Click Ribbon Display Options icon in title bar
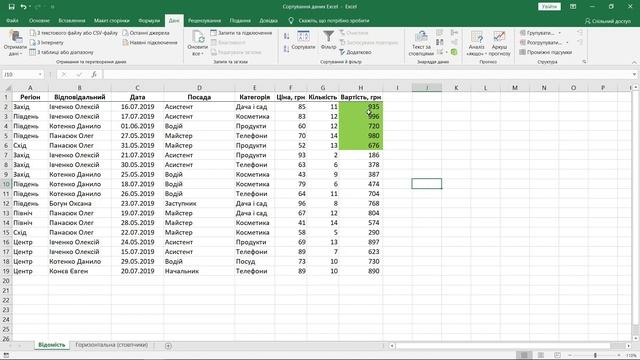 pyautogui.click(x=573, y=7)
